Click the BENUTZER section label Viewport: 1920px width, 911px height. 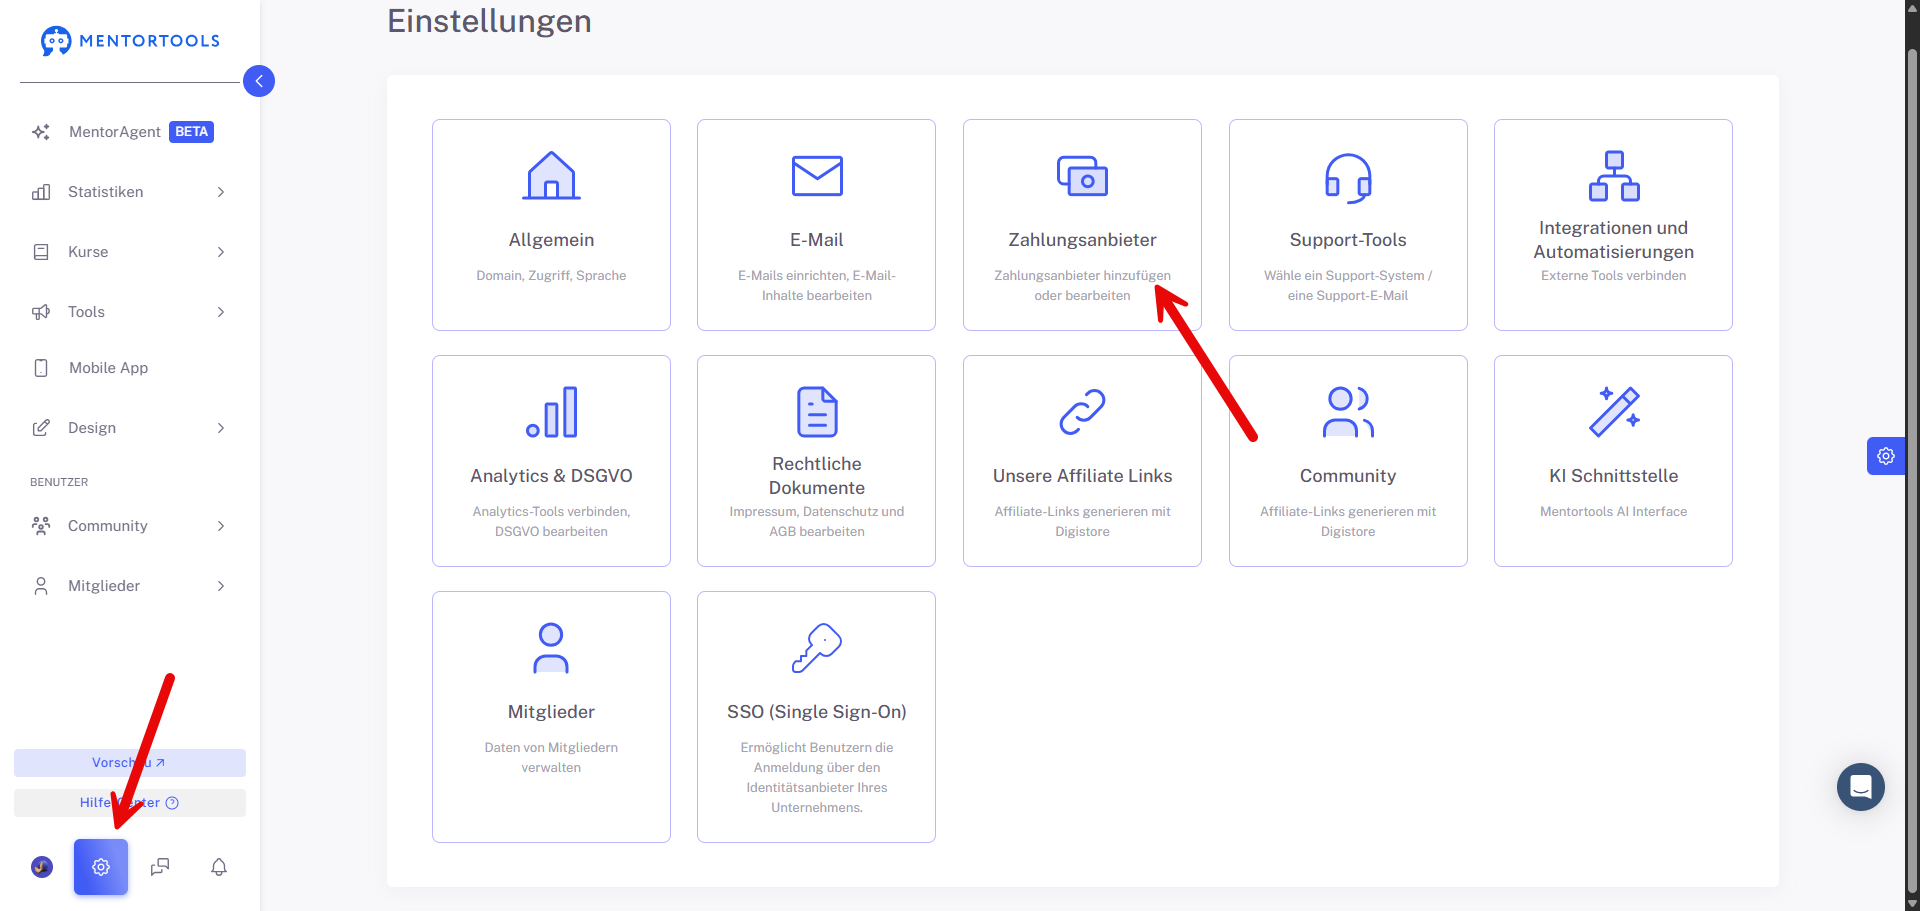coord(59,482)
